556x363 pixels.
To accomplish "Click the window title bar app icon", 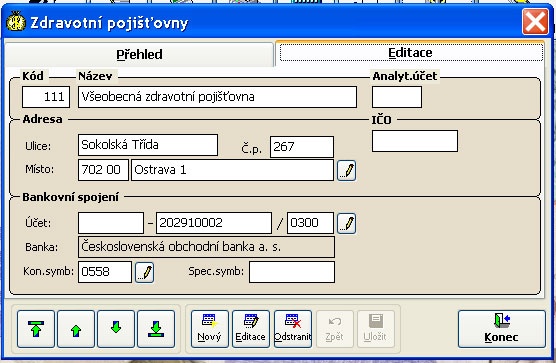I will coord(16,22).
